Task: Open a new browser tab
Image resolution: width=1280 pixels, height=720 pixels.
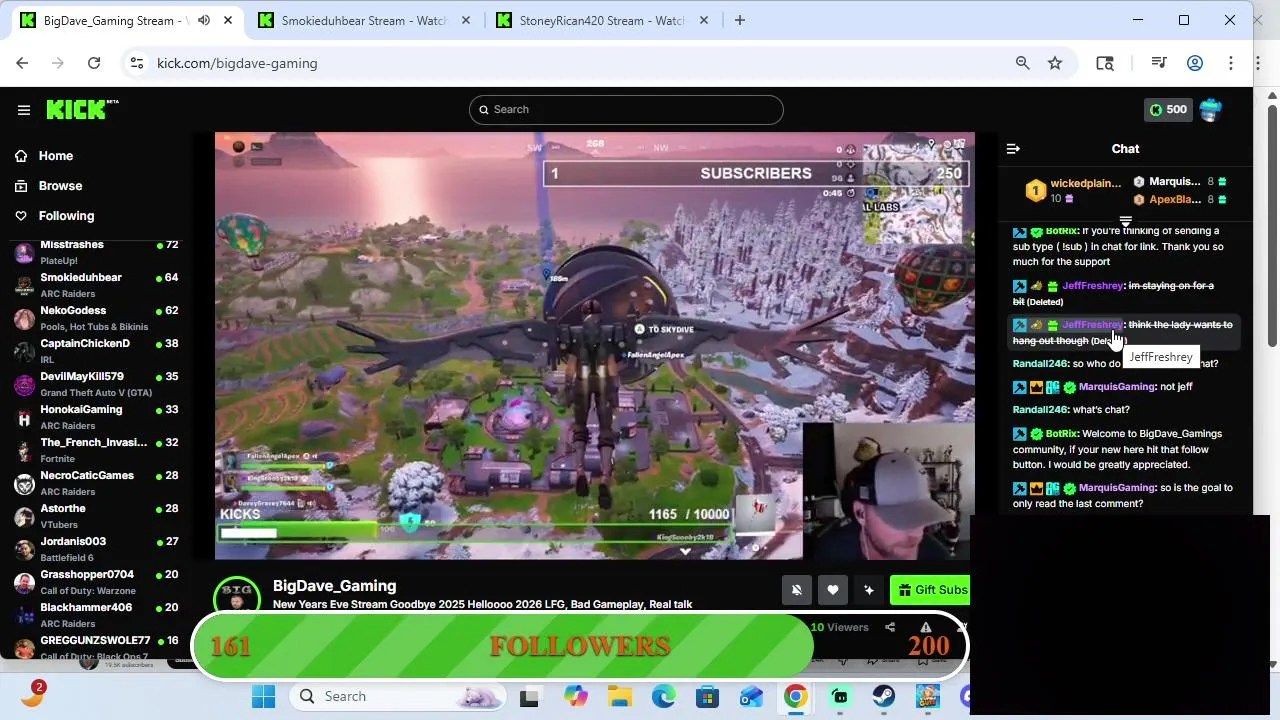Action: tap(740, 20)
